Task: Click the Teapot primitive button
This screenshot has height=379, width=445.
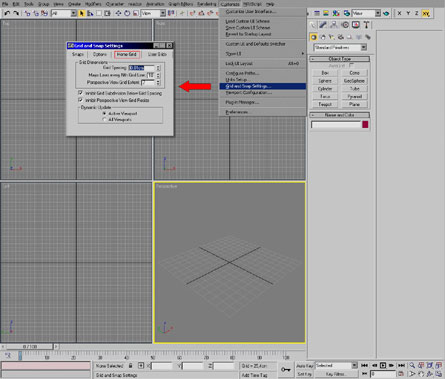Action: (325, 104)
